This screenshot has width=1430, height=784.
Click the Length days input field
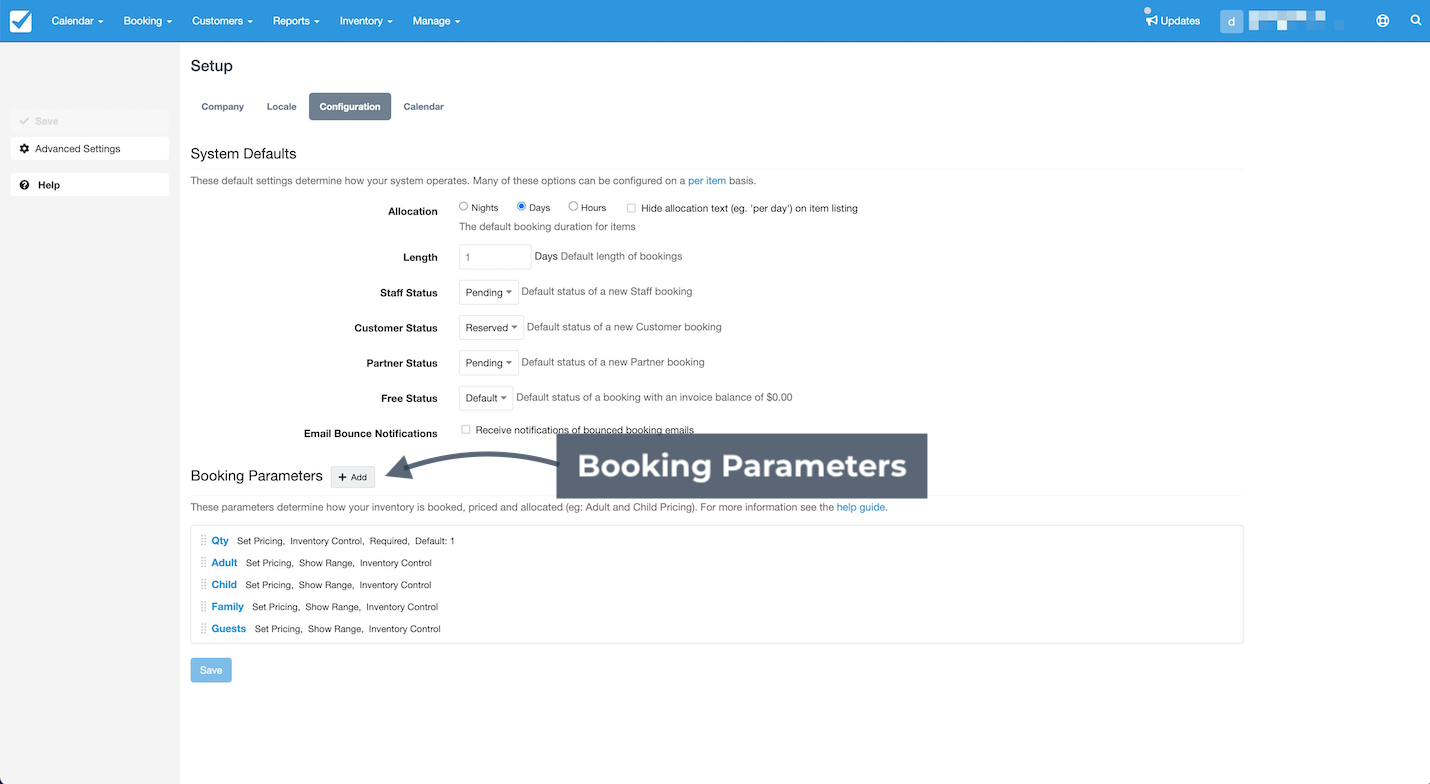click(495, 257)
